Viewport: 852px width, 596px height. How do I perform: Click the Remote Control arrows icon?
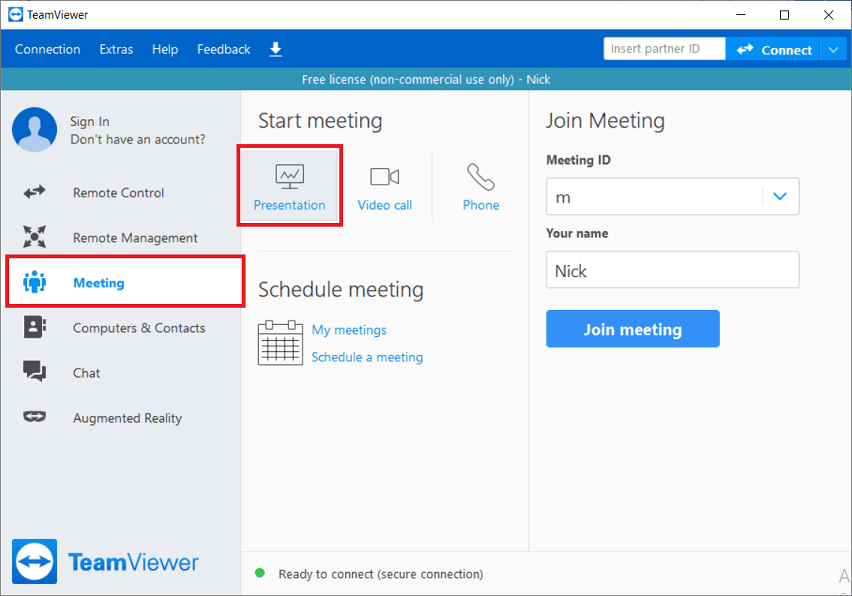[34, 192]
